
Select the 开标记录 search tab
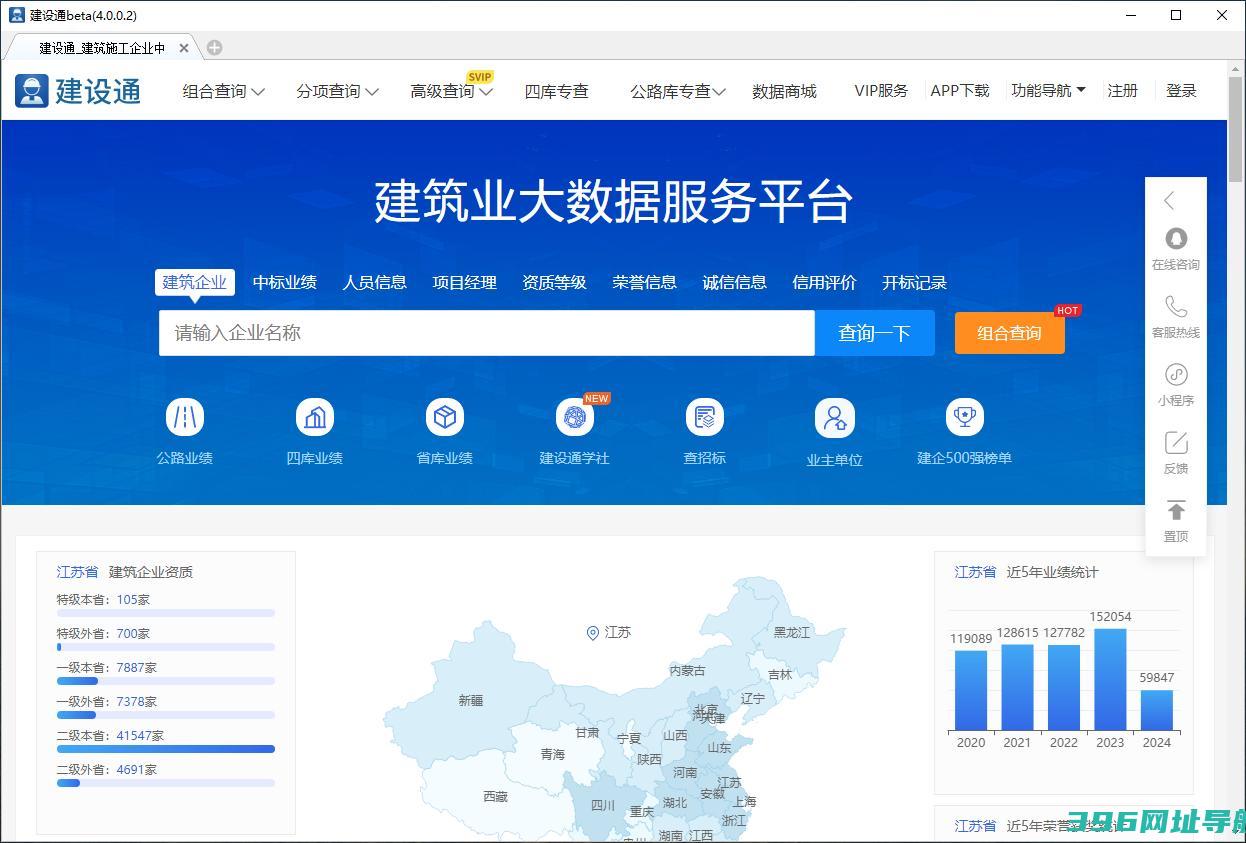click(x=914, y=282)
